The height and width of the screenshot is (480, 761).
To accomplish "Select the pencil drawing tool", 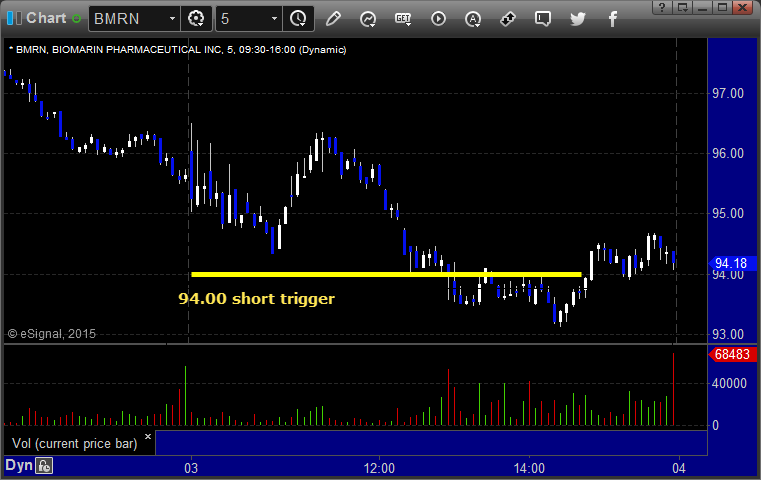I will (333, 19).
